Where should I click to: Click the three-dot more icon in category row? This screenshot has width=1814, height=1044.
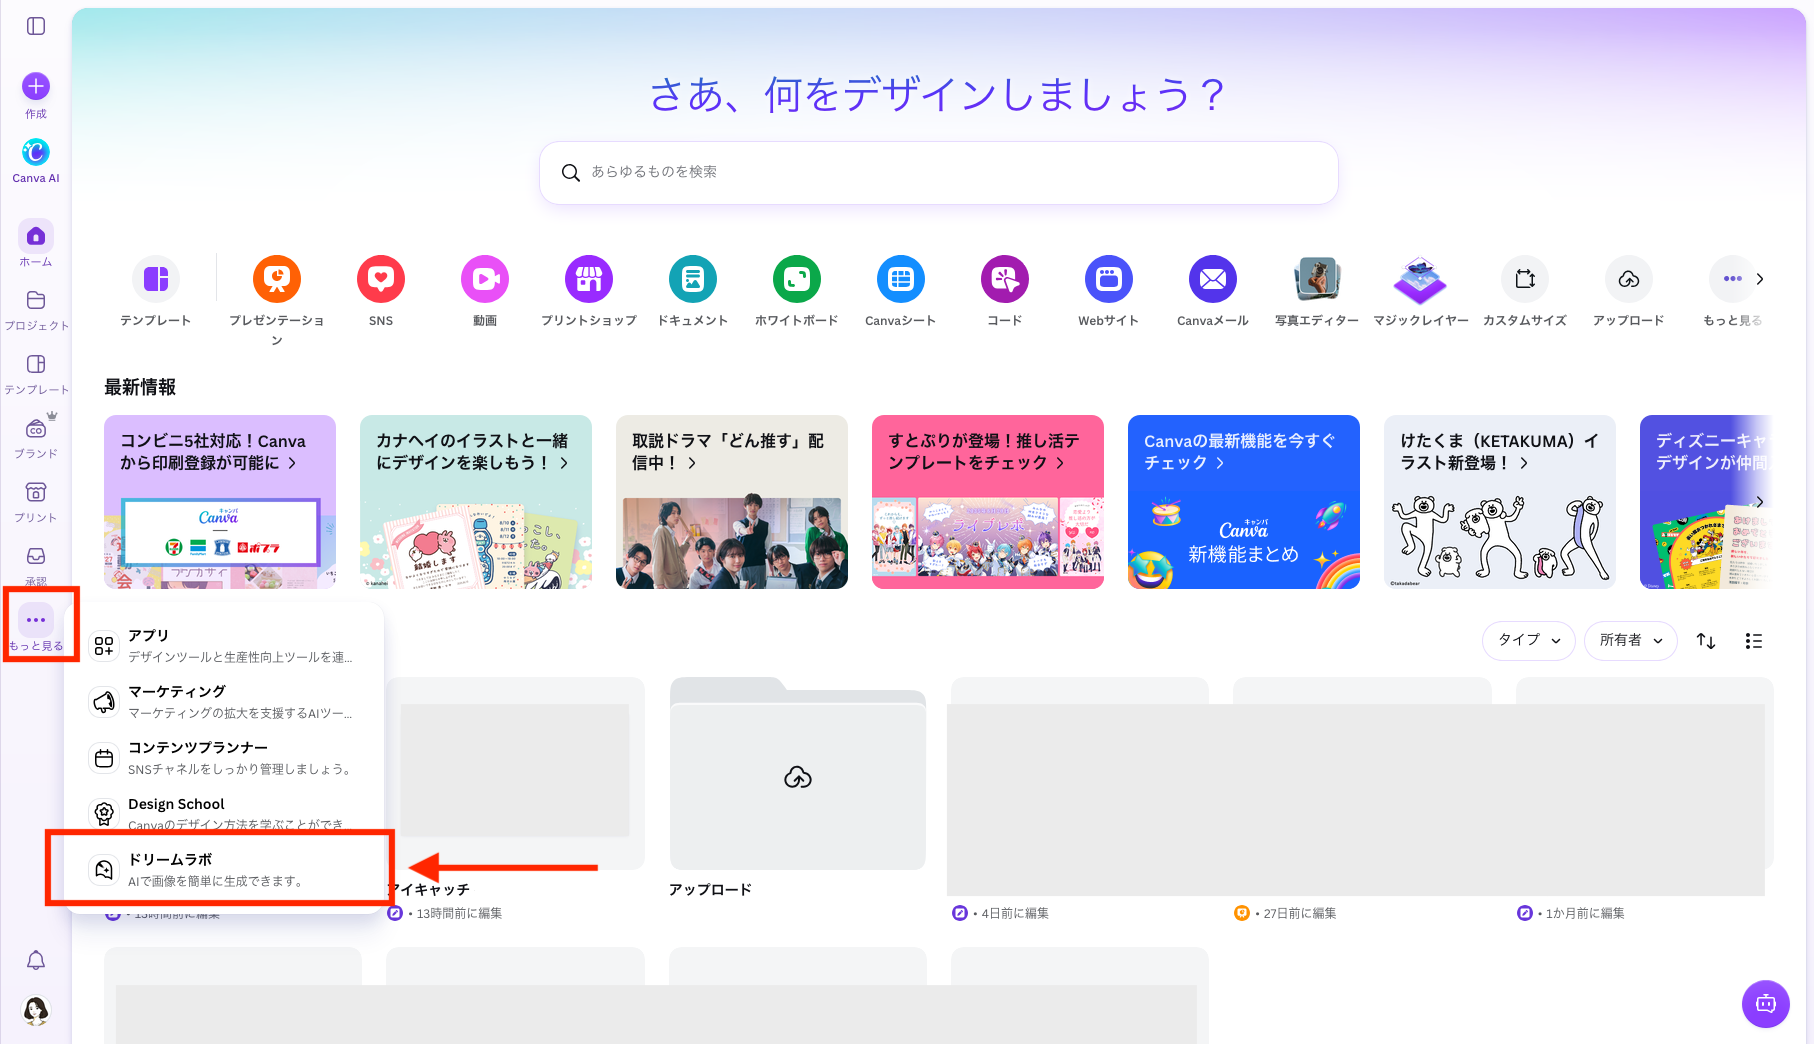coord(1733,279)
